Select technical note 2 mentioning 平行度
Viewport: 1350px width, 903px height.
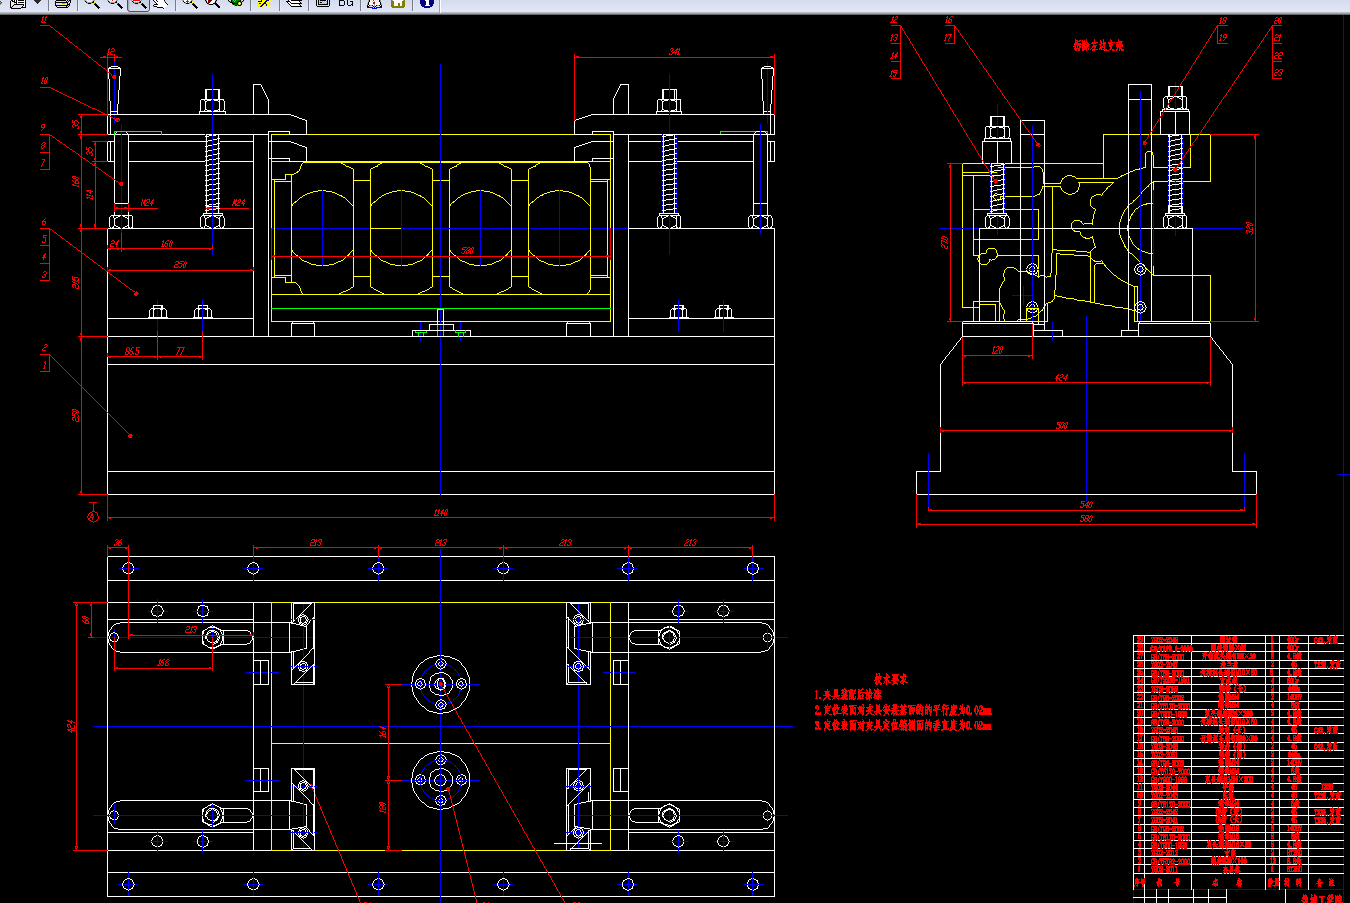[x=902, y=710]
